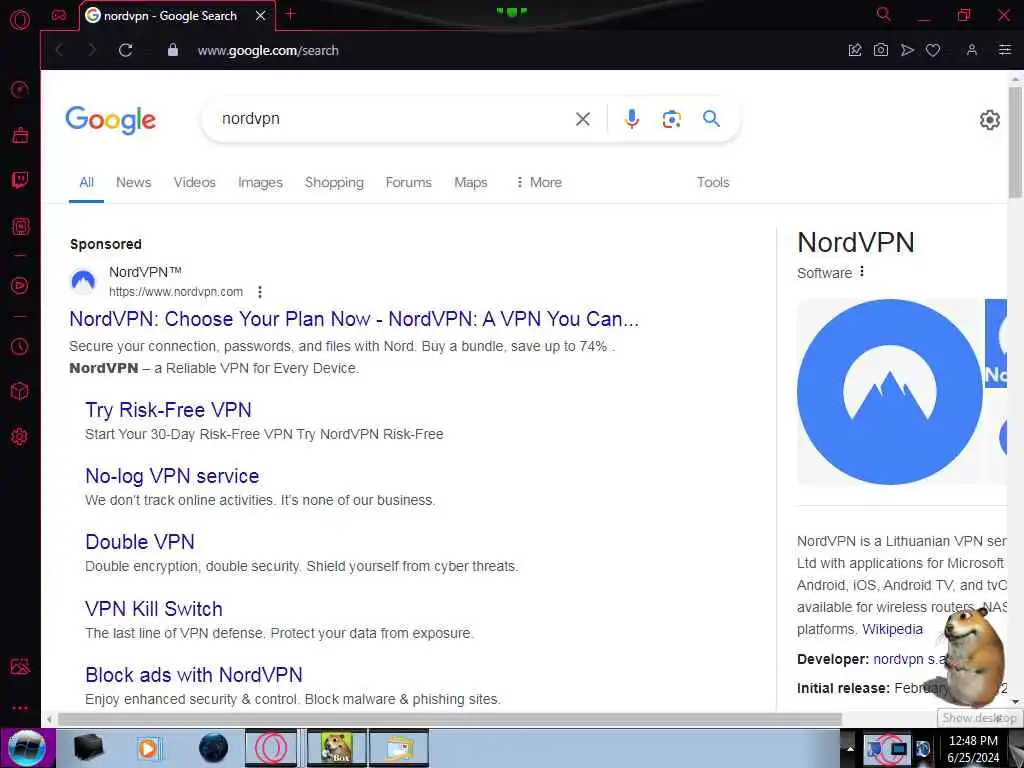Open three-dot menu beside Software label
The image size is (1024, 768).
[862, 271]
